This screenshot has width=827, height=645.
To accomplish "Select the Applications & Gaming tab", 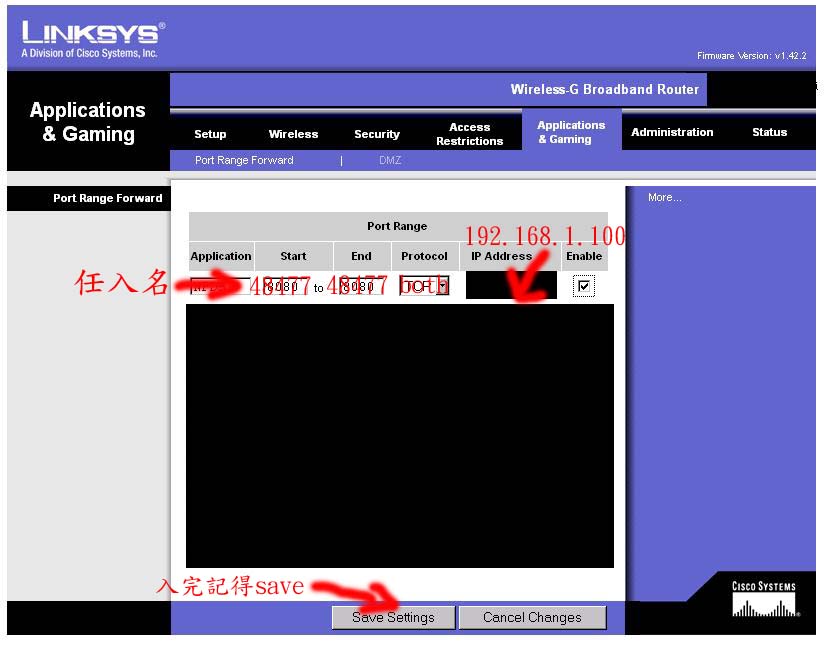I will 571,132.
